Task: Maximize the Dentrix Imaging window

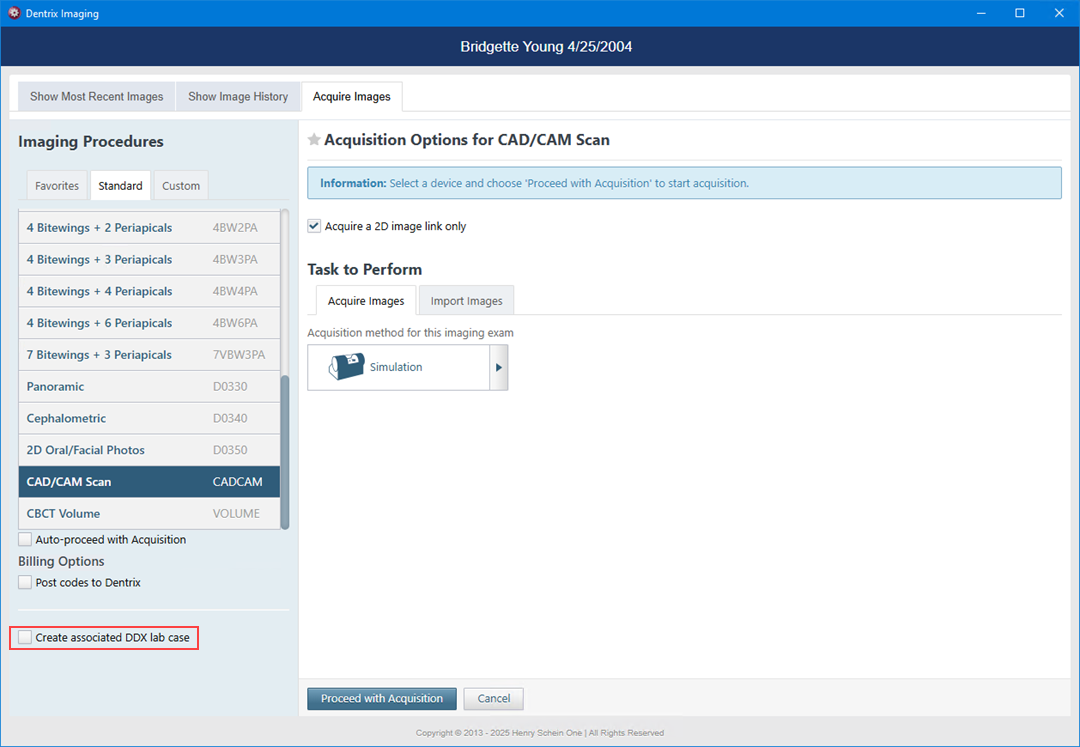Action: (1020, 13)
